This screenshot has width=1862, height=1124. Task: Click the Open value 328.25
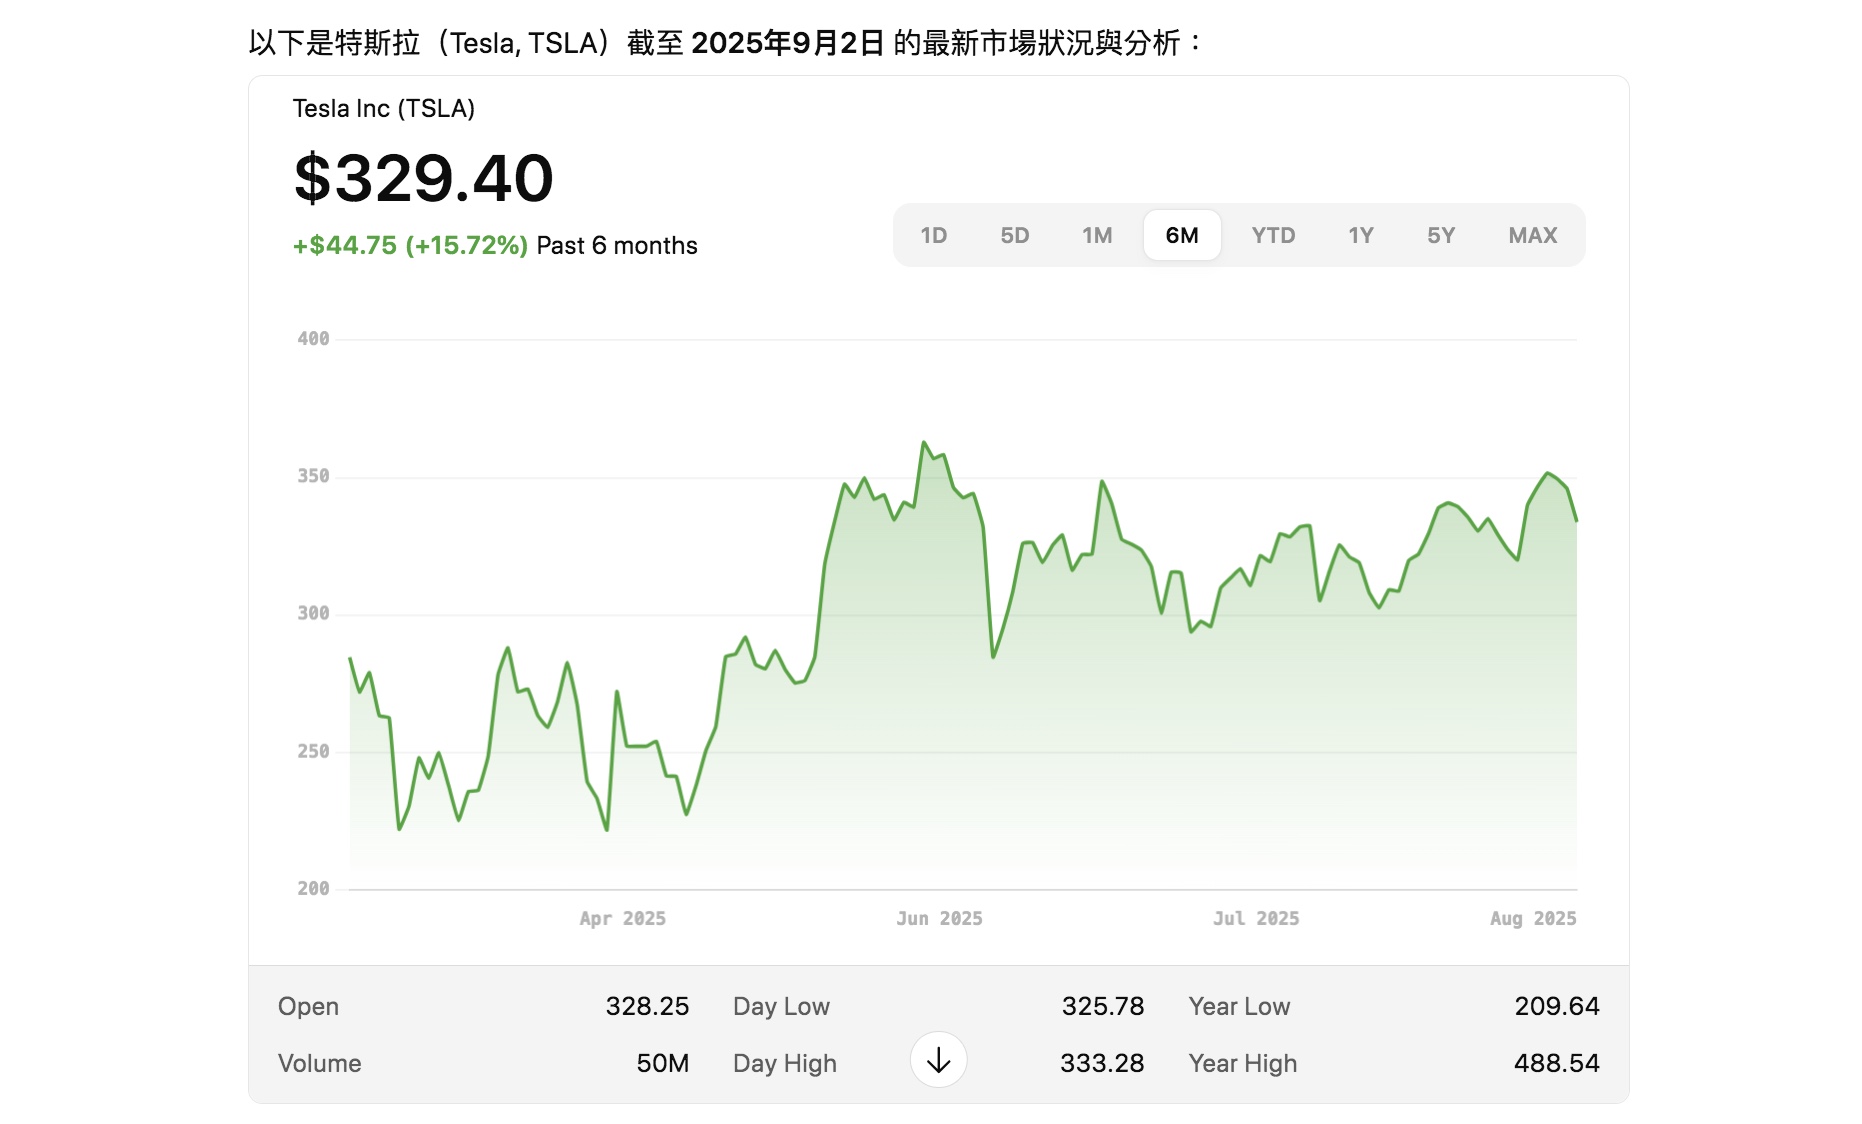coord(646,1006)
